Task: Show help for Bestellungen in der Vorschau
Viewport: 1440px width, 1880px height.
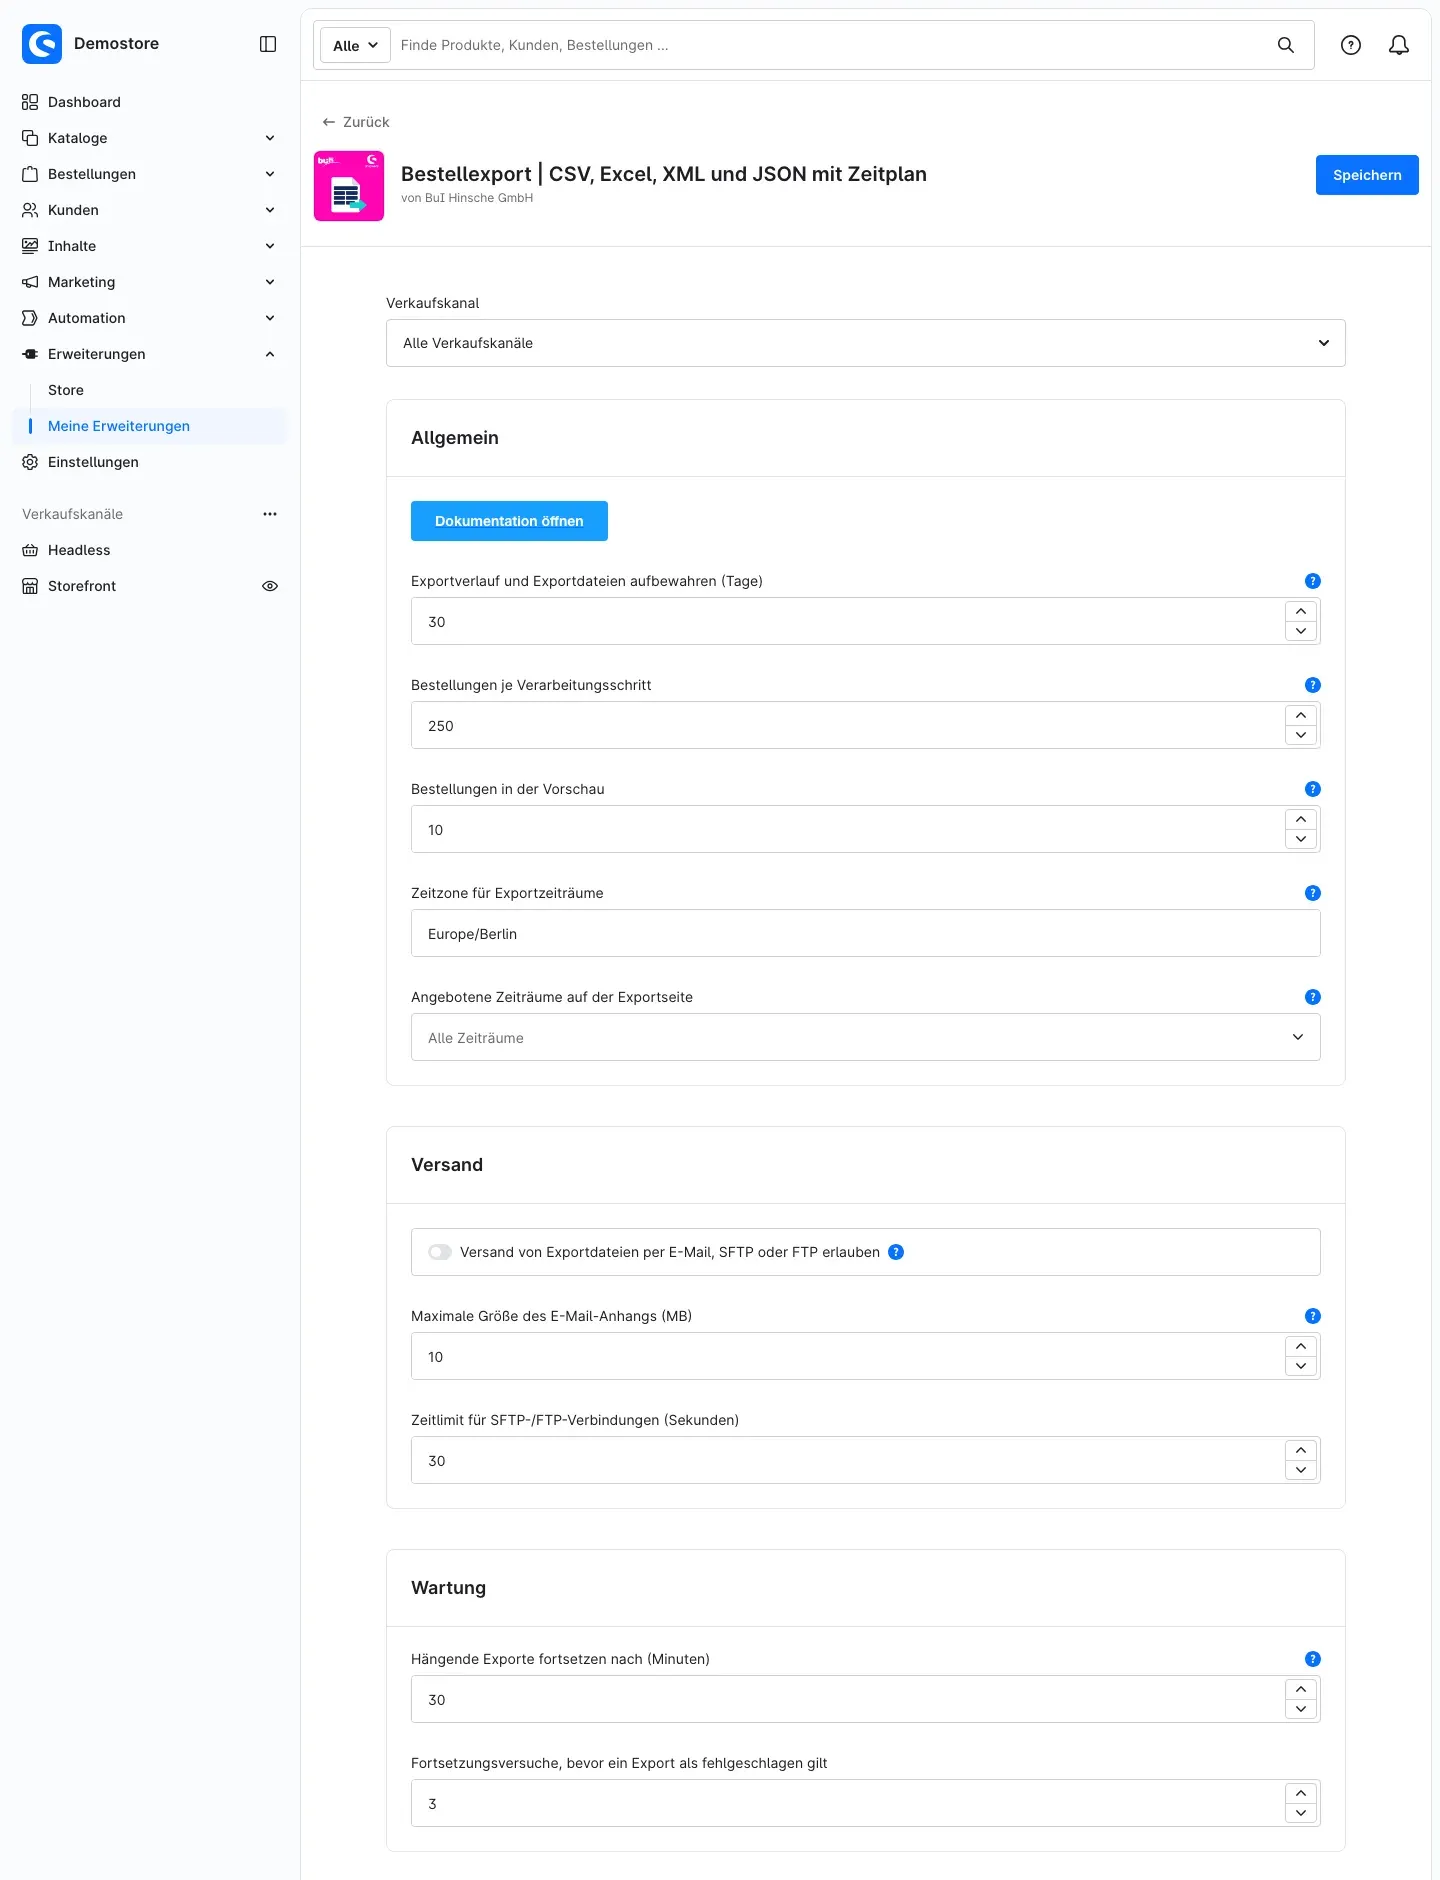Action: pos(1313,789)
